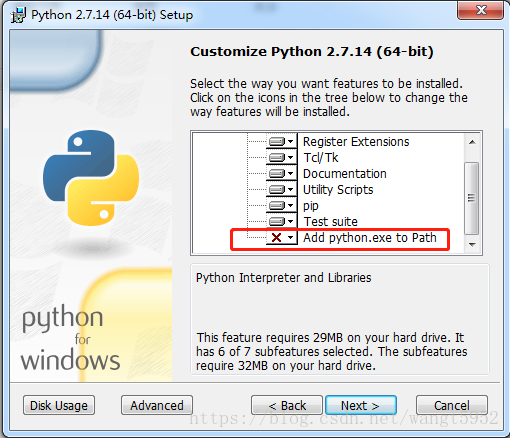Click the Disk Usage button
This screenshot has width=510, height=438.
click(59, 405)
